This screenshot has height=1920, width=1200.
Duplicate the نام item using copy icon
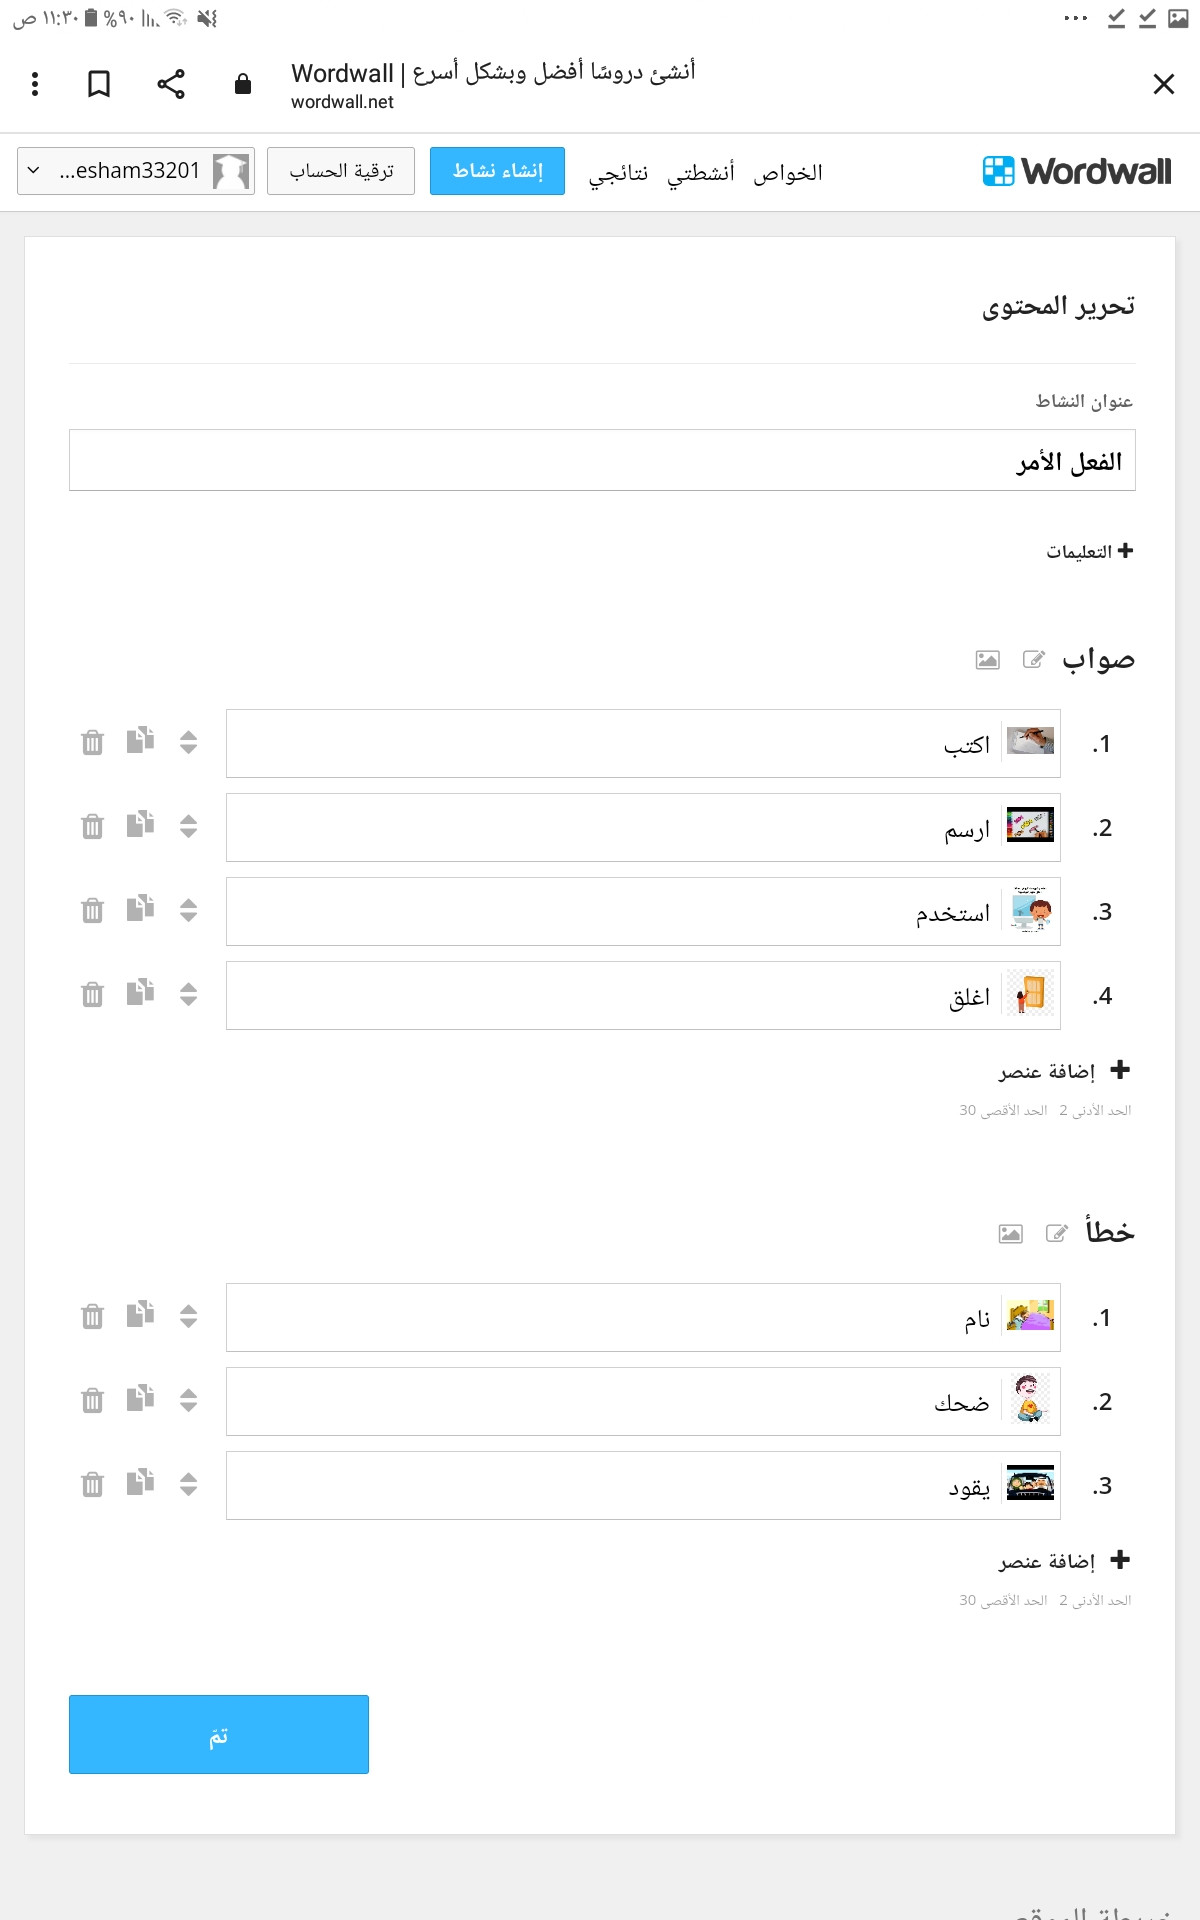click(141, 1315)
